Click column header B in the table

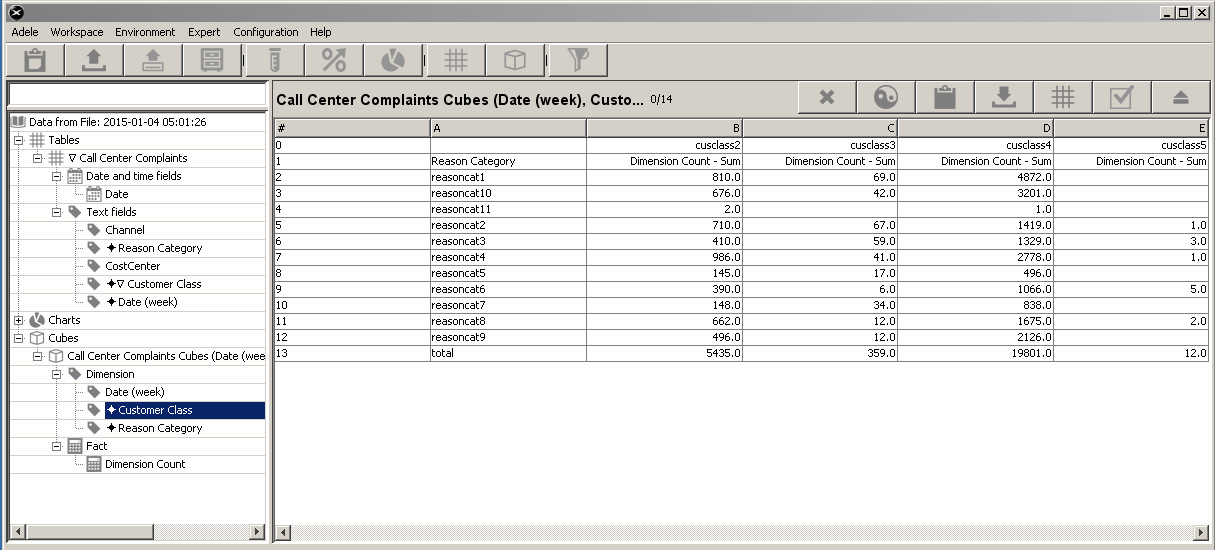click(x=664, y=128)
